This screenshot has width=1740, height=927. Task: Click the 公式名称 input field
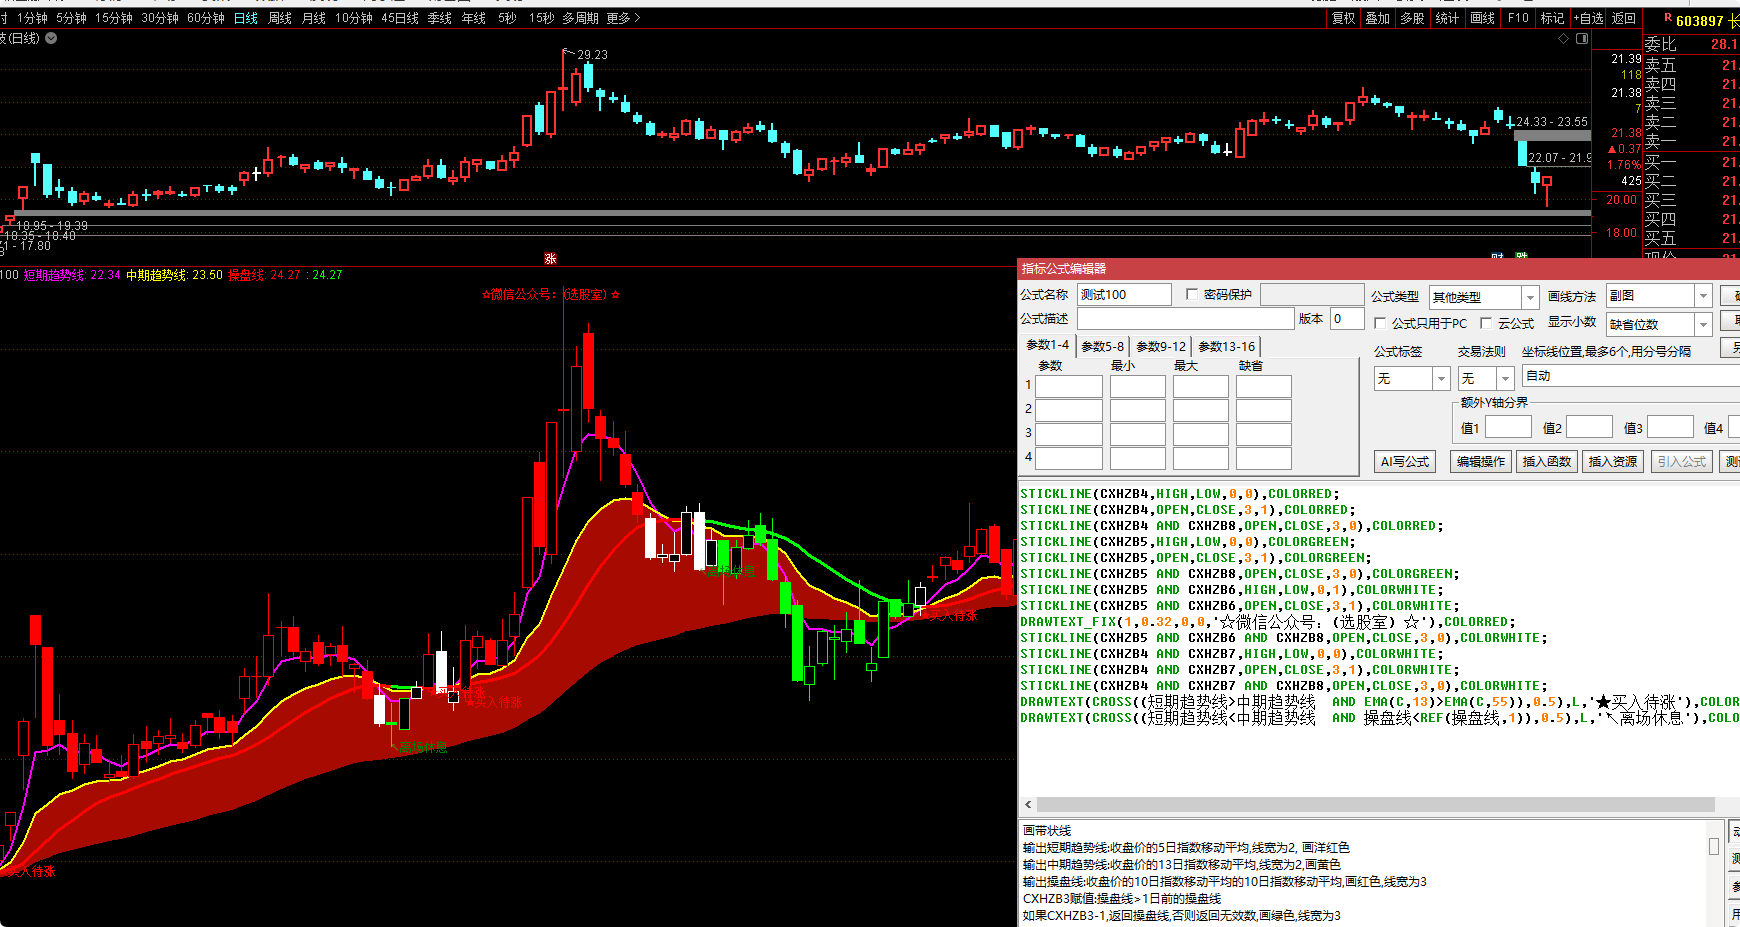pyautogui.click(x=1124, y=295)
